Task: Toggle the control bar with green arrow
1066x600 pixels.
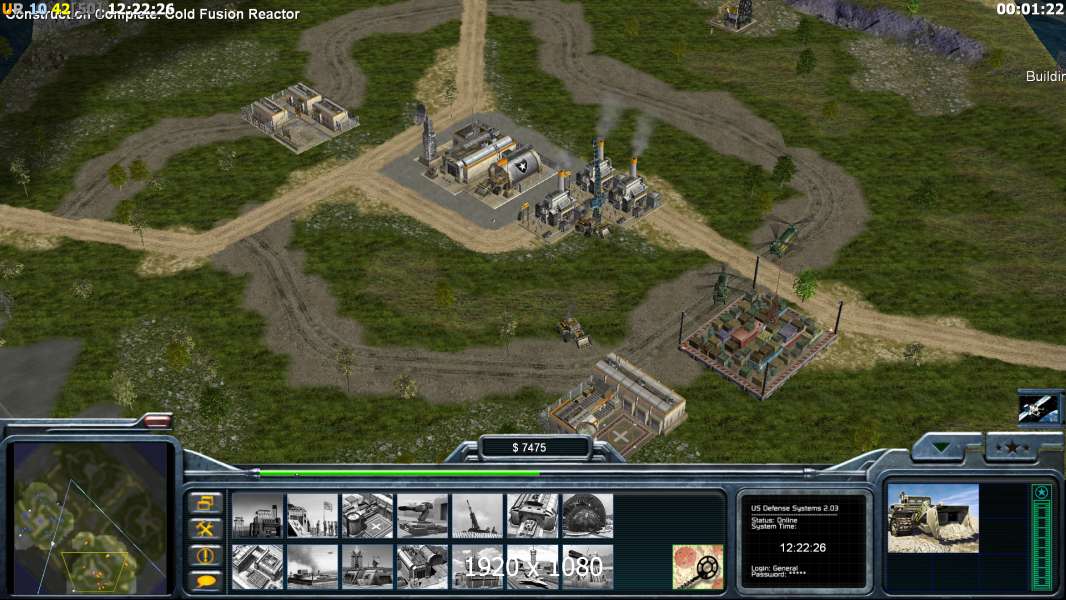Action: point(942,447)
